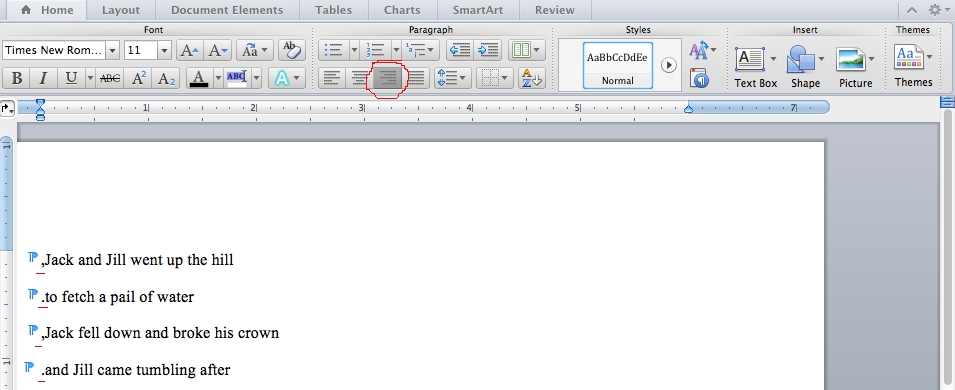This screenshot has width=955, height=390.
Task: Switch to the Tables tab
Action: (x=334, y=10)
